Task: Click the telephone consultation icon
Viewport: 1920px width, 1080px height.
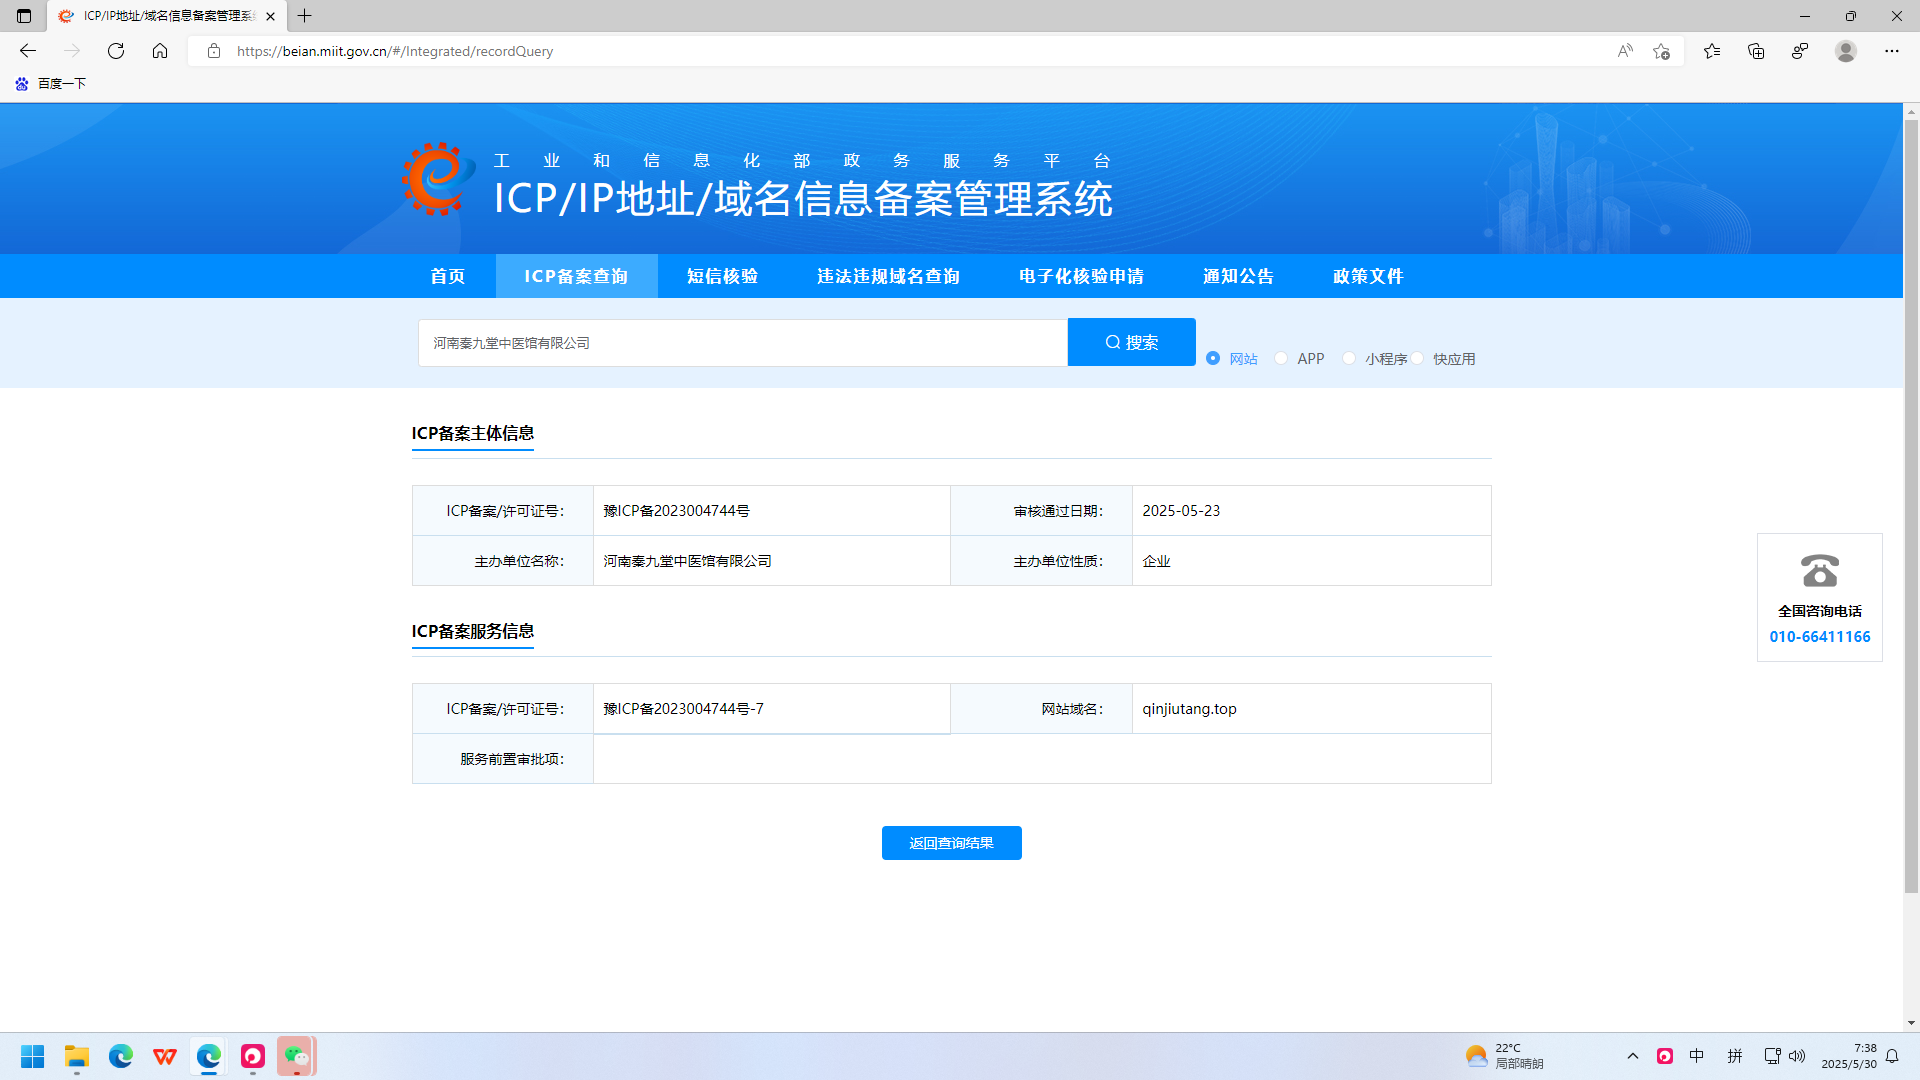Action: tap(1819, 571)
